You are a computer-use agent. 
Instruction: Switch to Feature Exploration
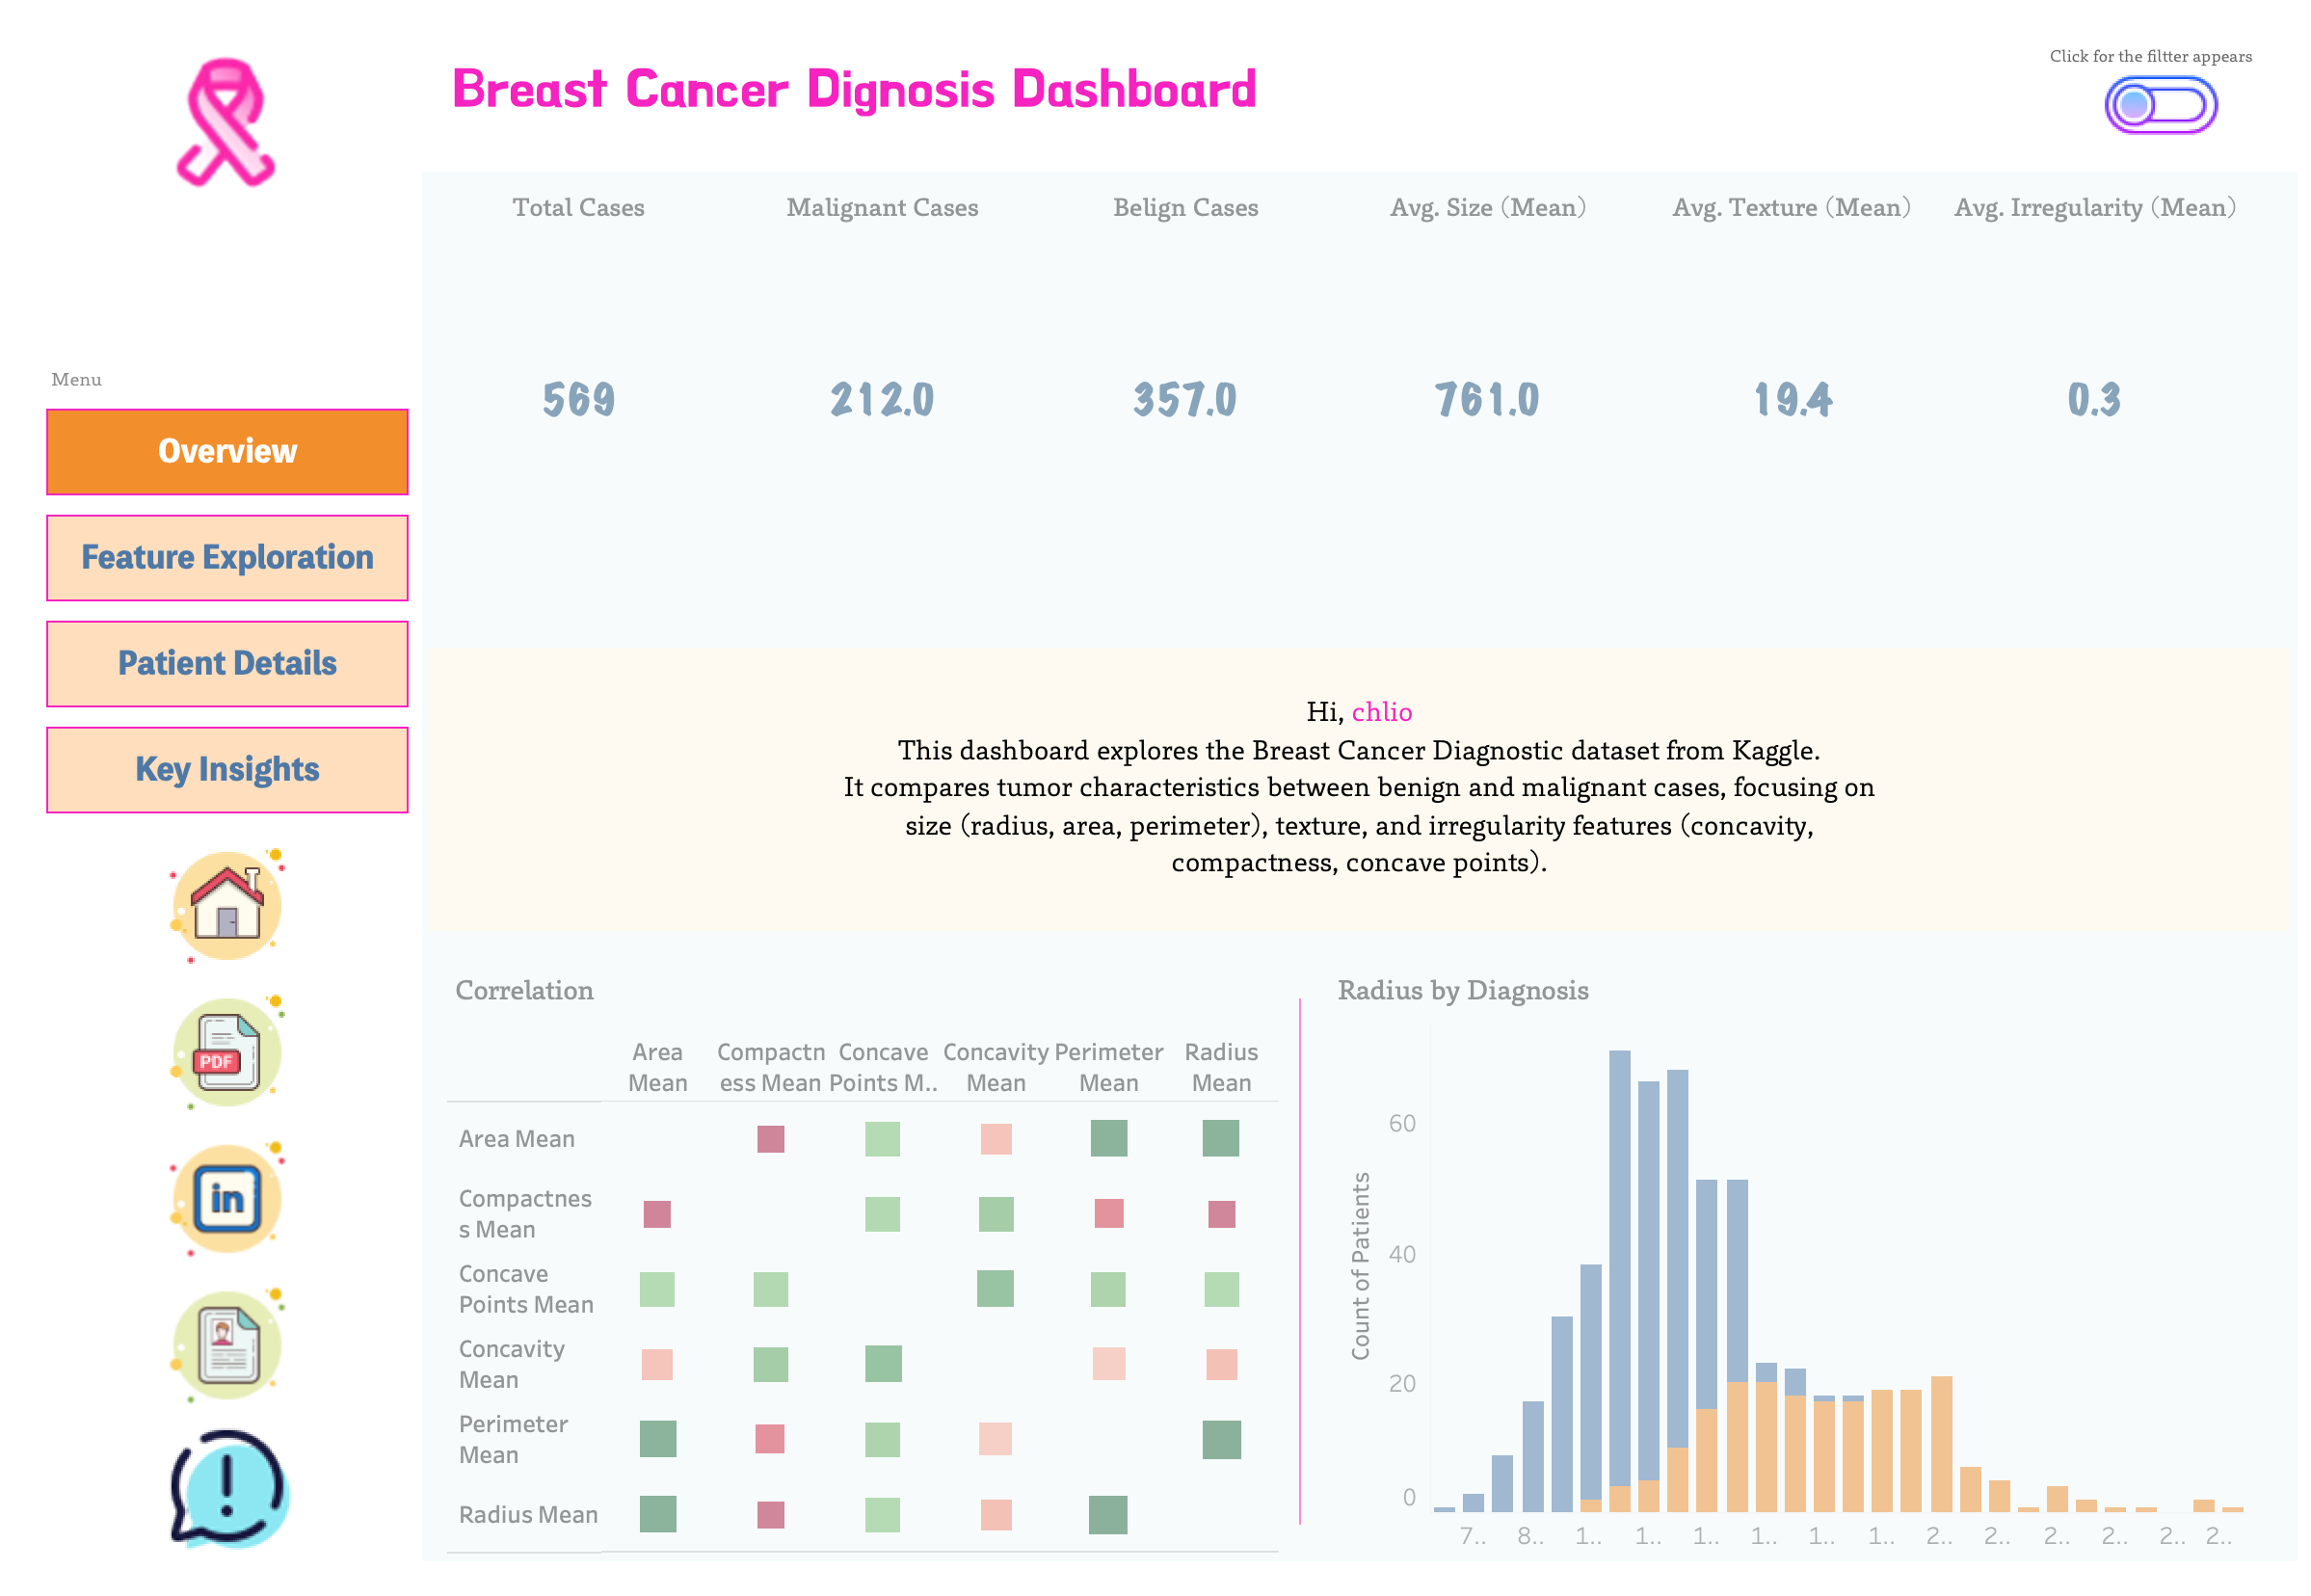pos(227,557)
